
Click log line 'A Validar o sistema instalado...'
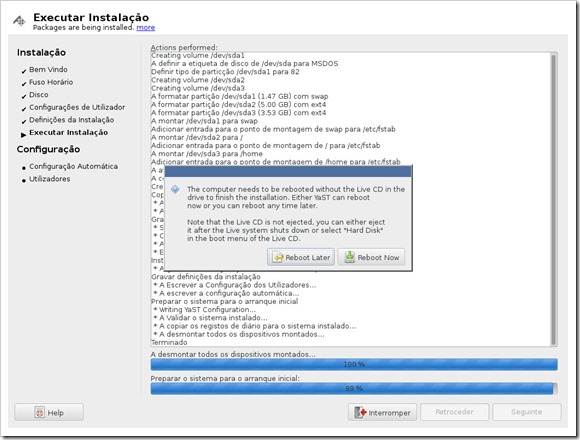tap(210, 318)
